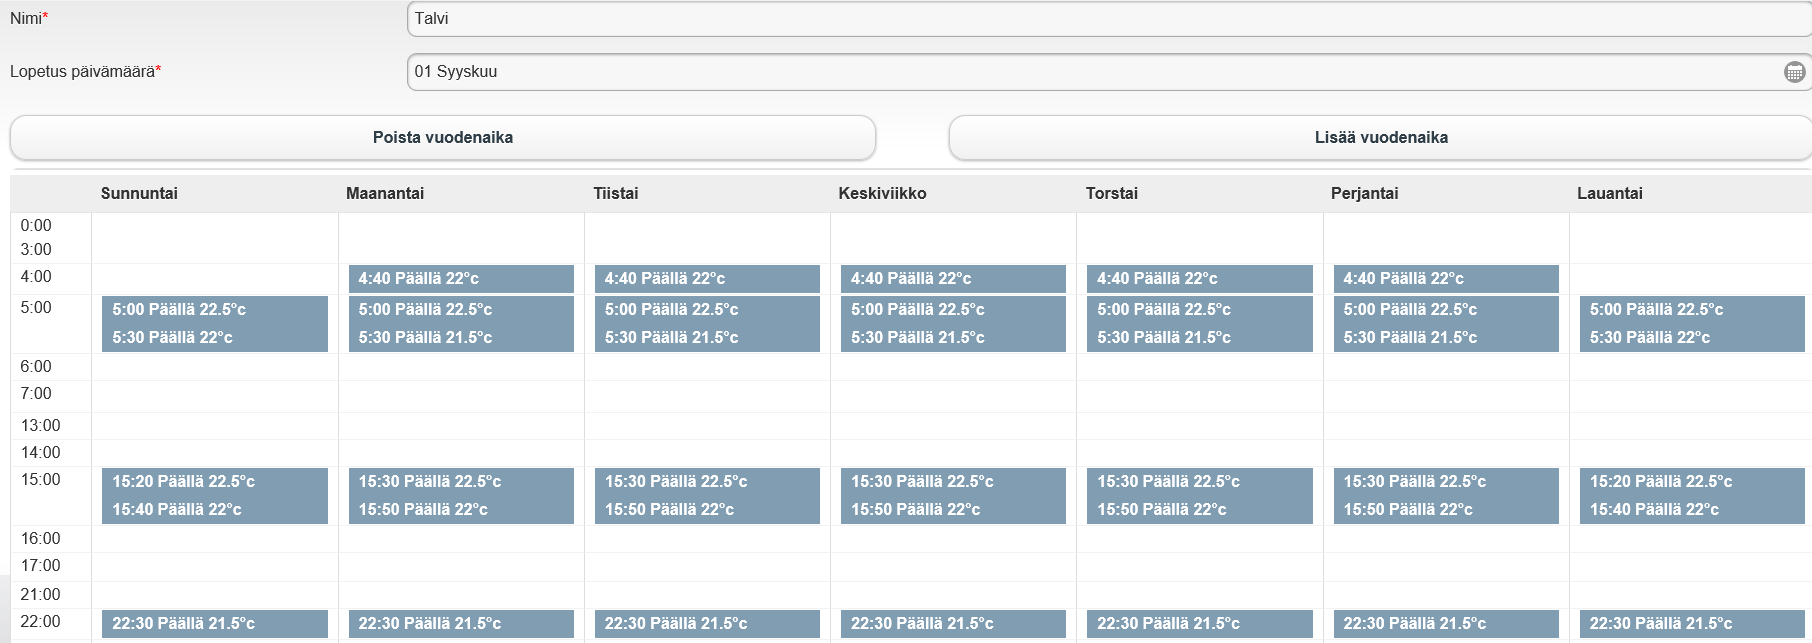Click the Poista vuodenaika button
This screenshot has height=643, width=1812.
click(x=443, y=138)
